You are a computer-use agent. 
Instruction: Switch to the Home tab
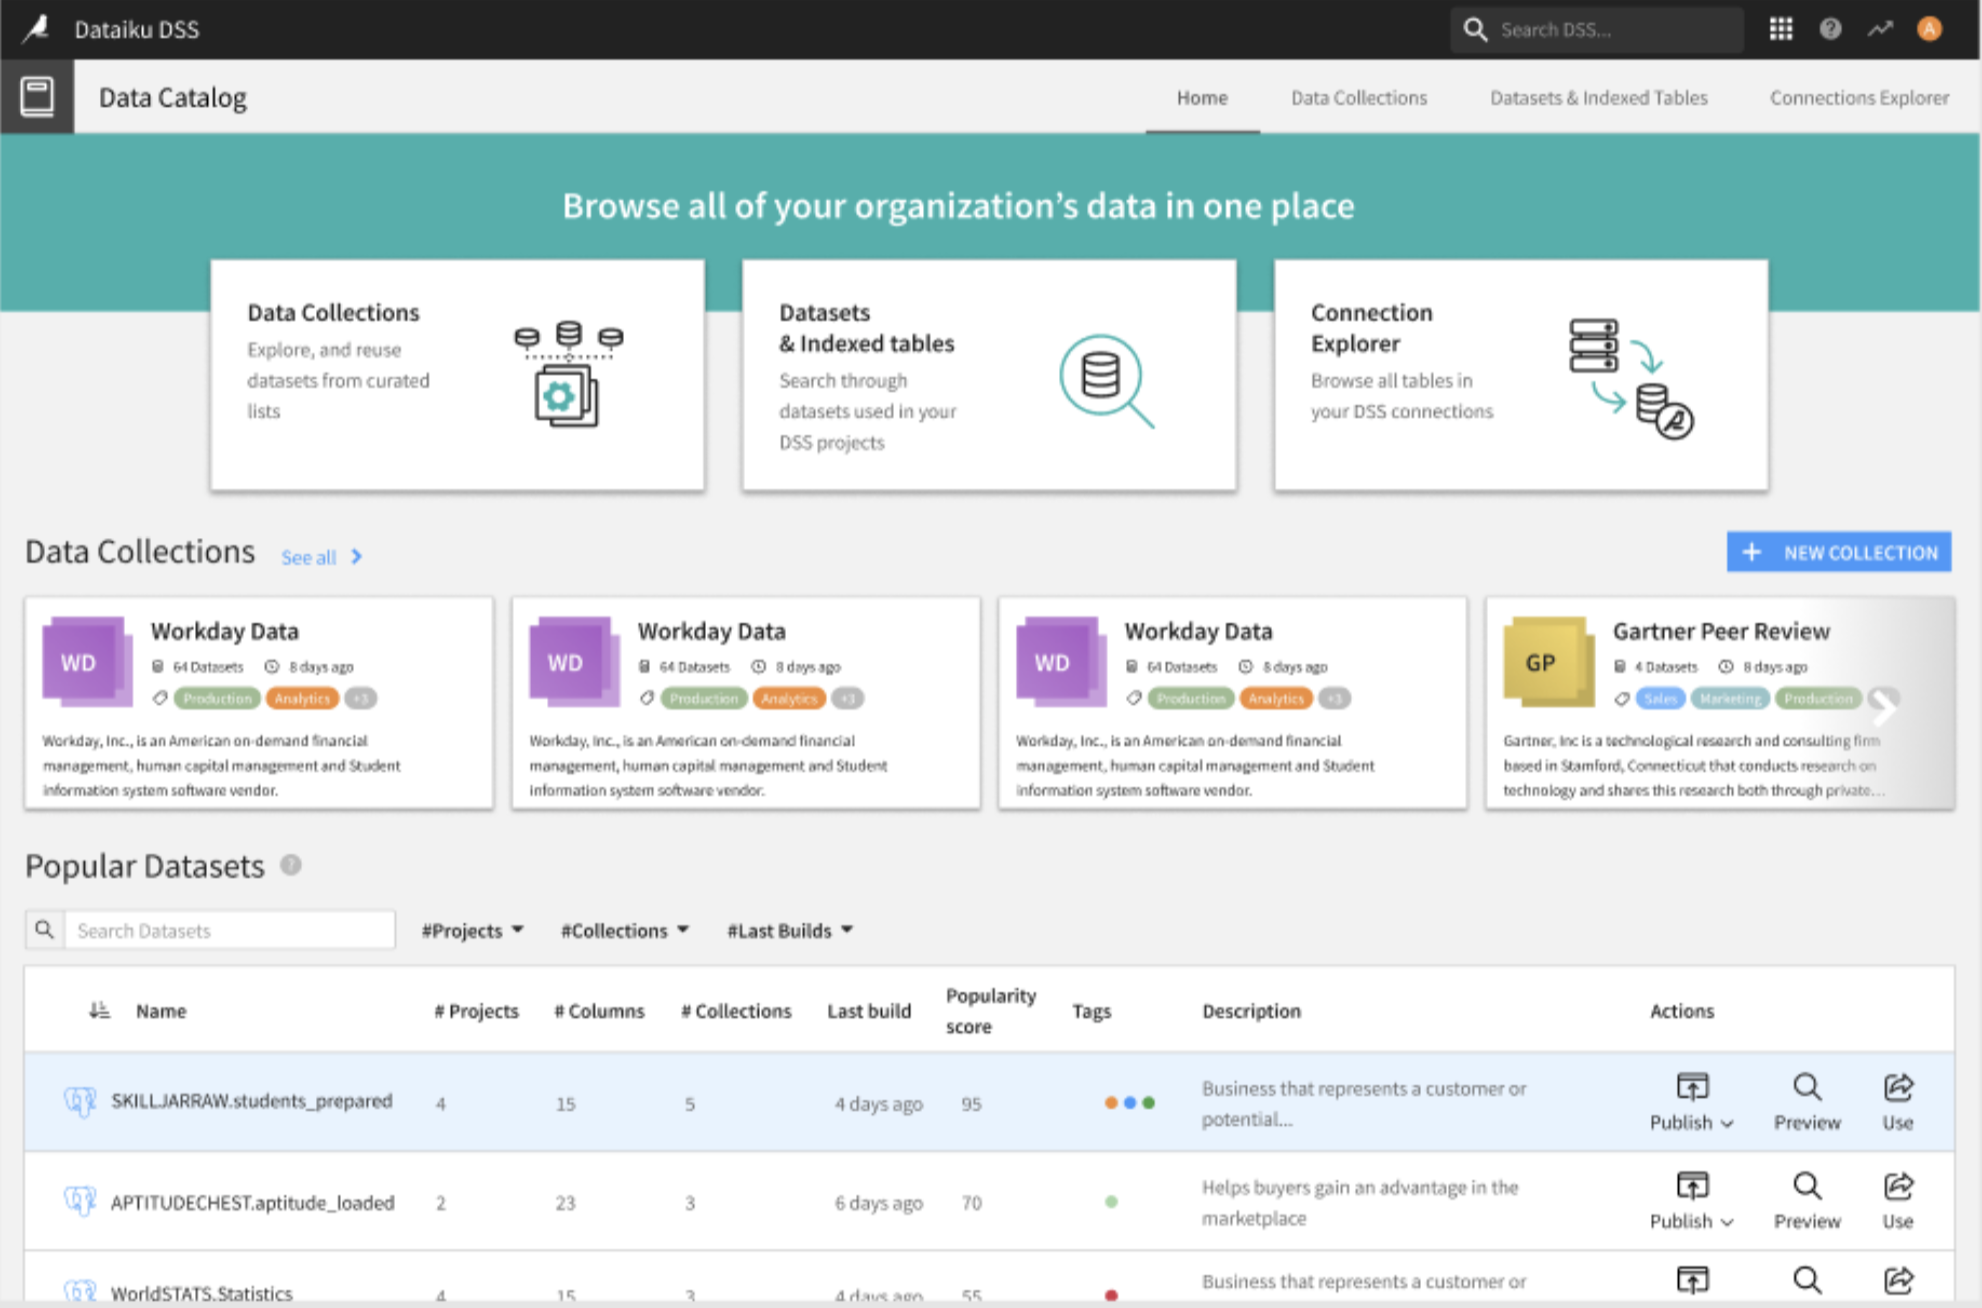click(x=1202, y=97)
